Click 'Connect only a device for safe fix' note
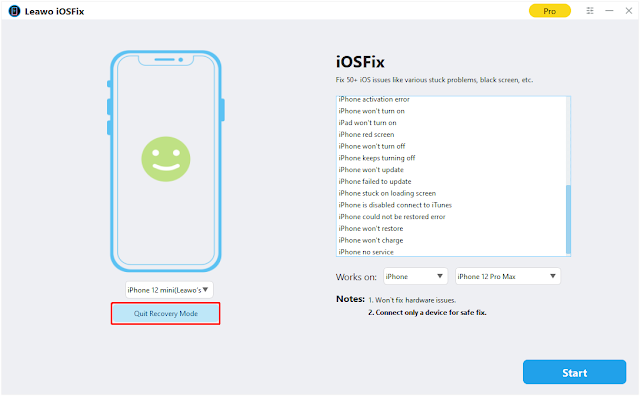640x396 pixels. pyautogui.click(x=427, y=313)
